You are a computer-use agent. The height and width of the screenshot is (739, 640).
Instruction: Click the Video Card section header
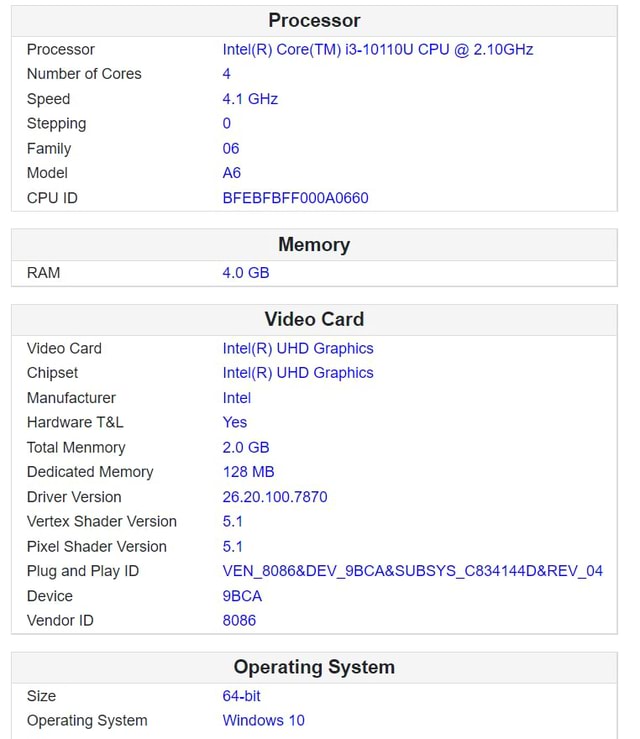(x=314, y=320)
